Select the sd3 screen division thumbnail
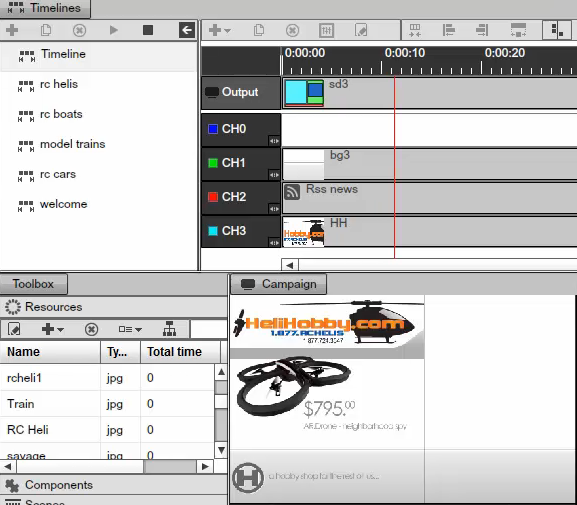Viewport: 577px width, 505px height. (x=304, y=93)
